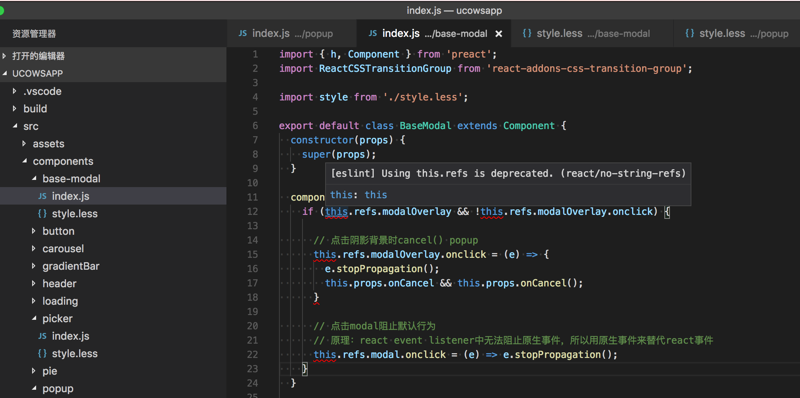Click the 资源管理器 explorer title

34,34
